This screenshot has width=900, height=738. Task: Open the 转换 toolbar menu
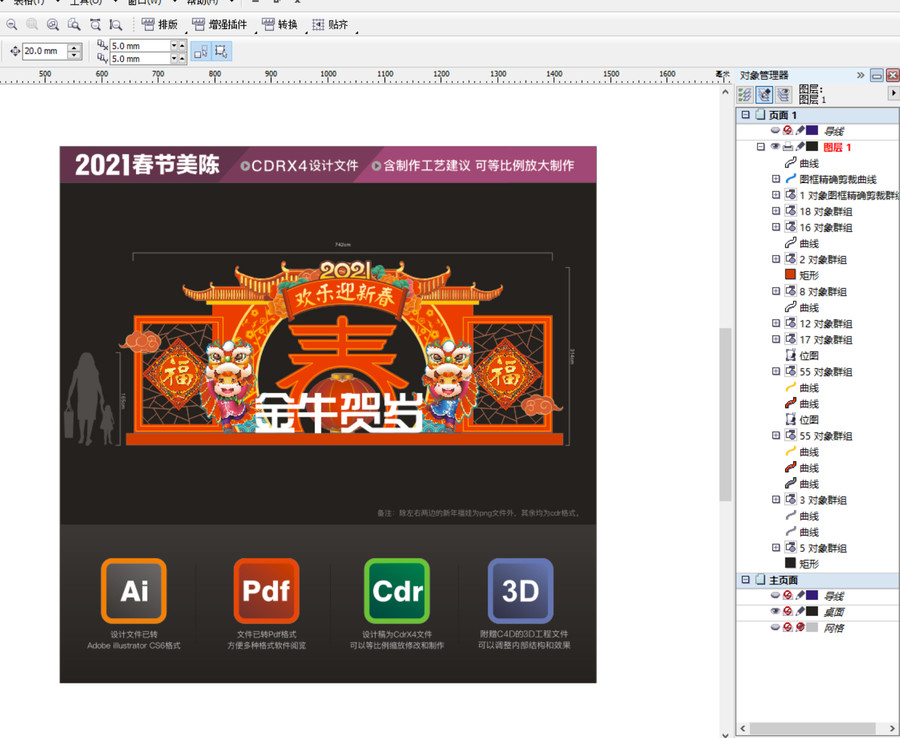(280, 24)
